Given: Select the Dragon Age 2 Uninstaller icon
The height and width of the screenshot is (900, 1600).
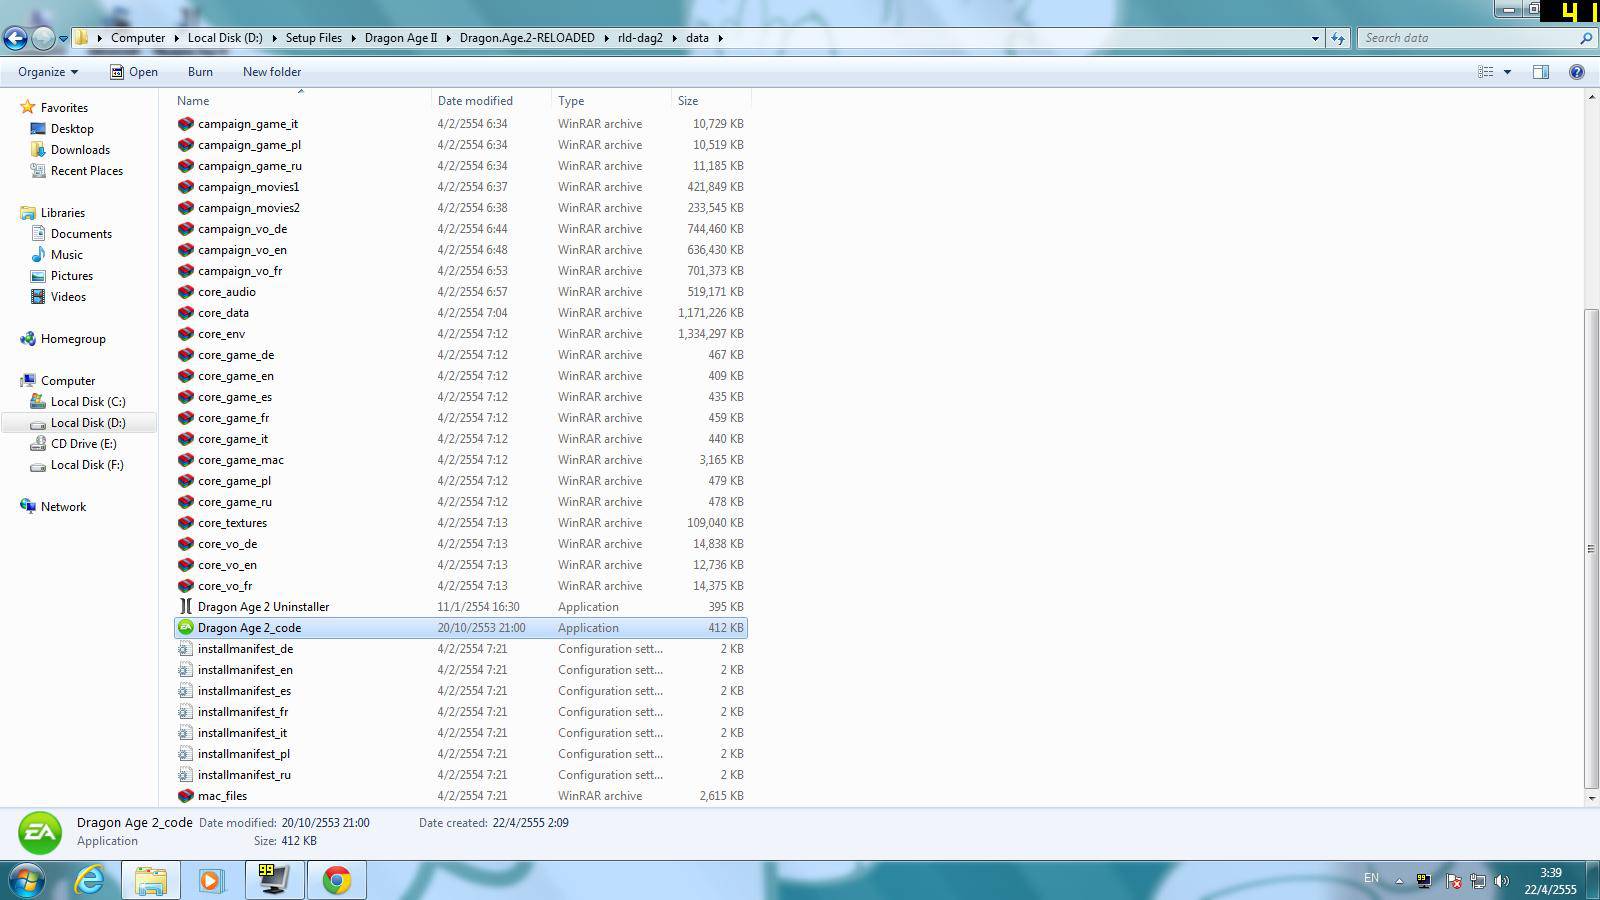Looking at the screenshot, I should point(185,607).
